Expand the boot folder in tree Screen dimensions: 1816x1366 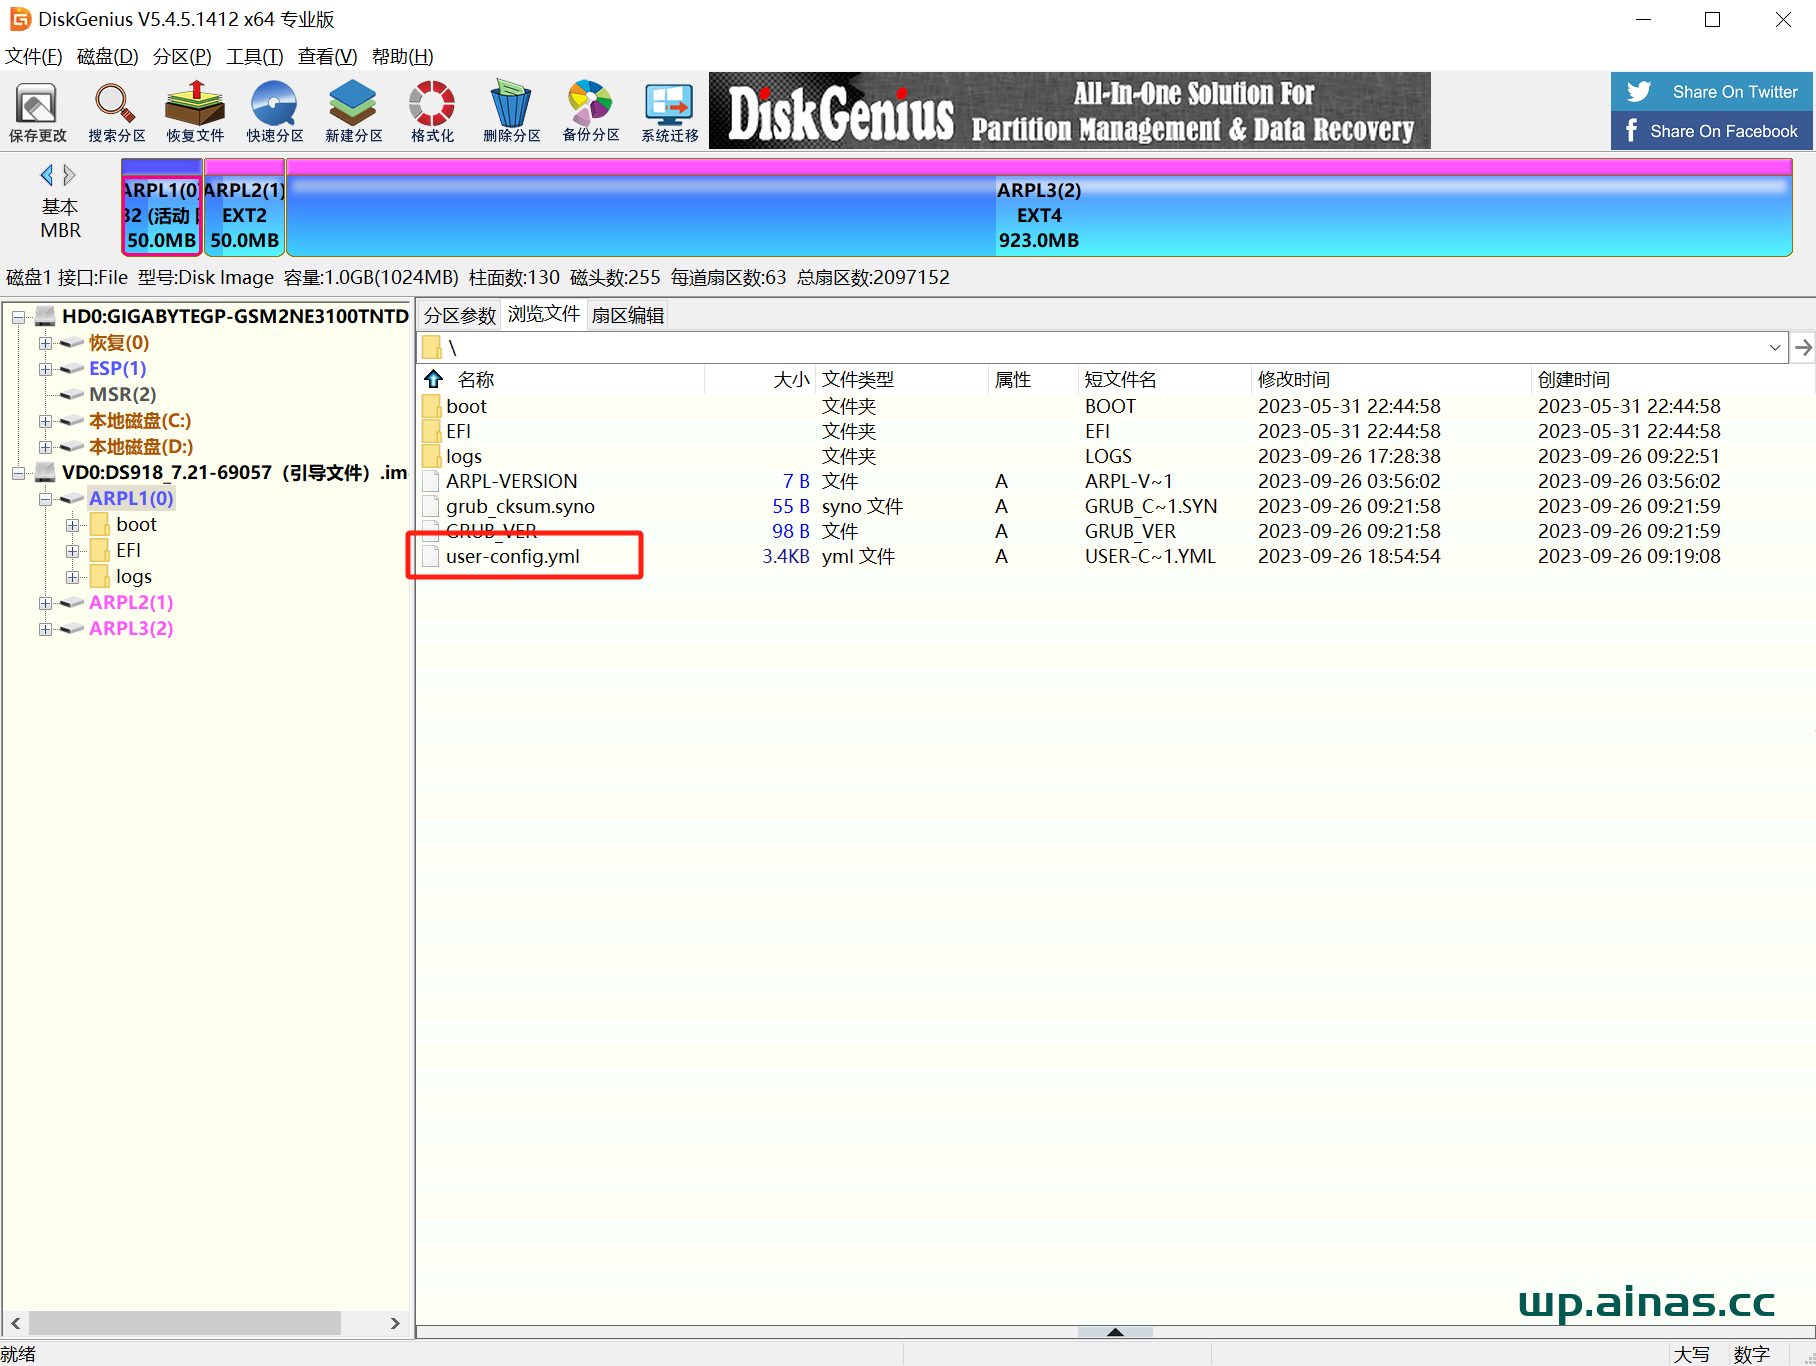point(72,525)
